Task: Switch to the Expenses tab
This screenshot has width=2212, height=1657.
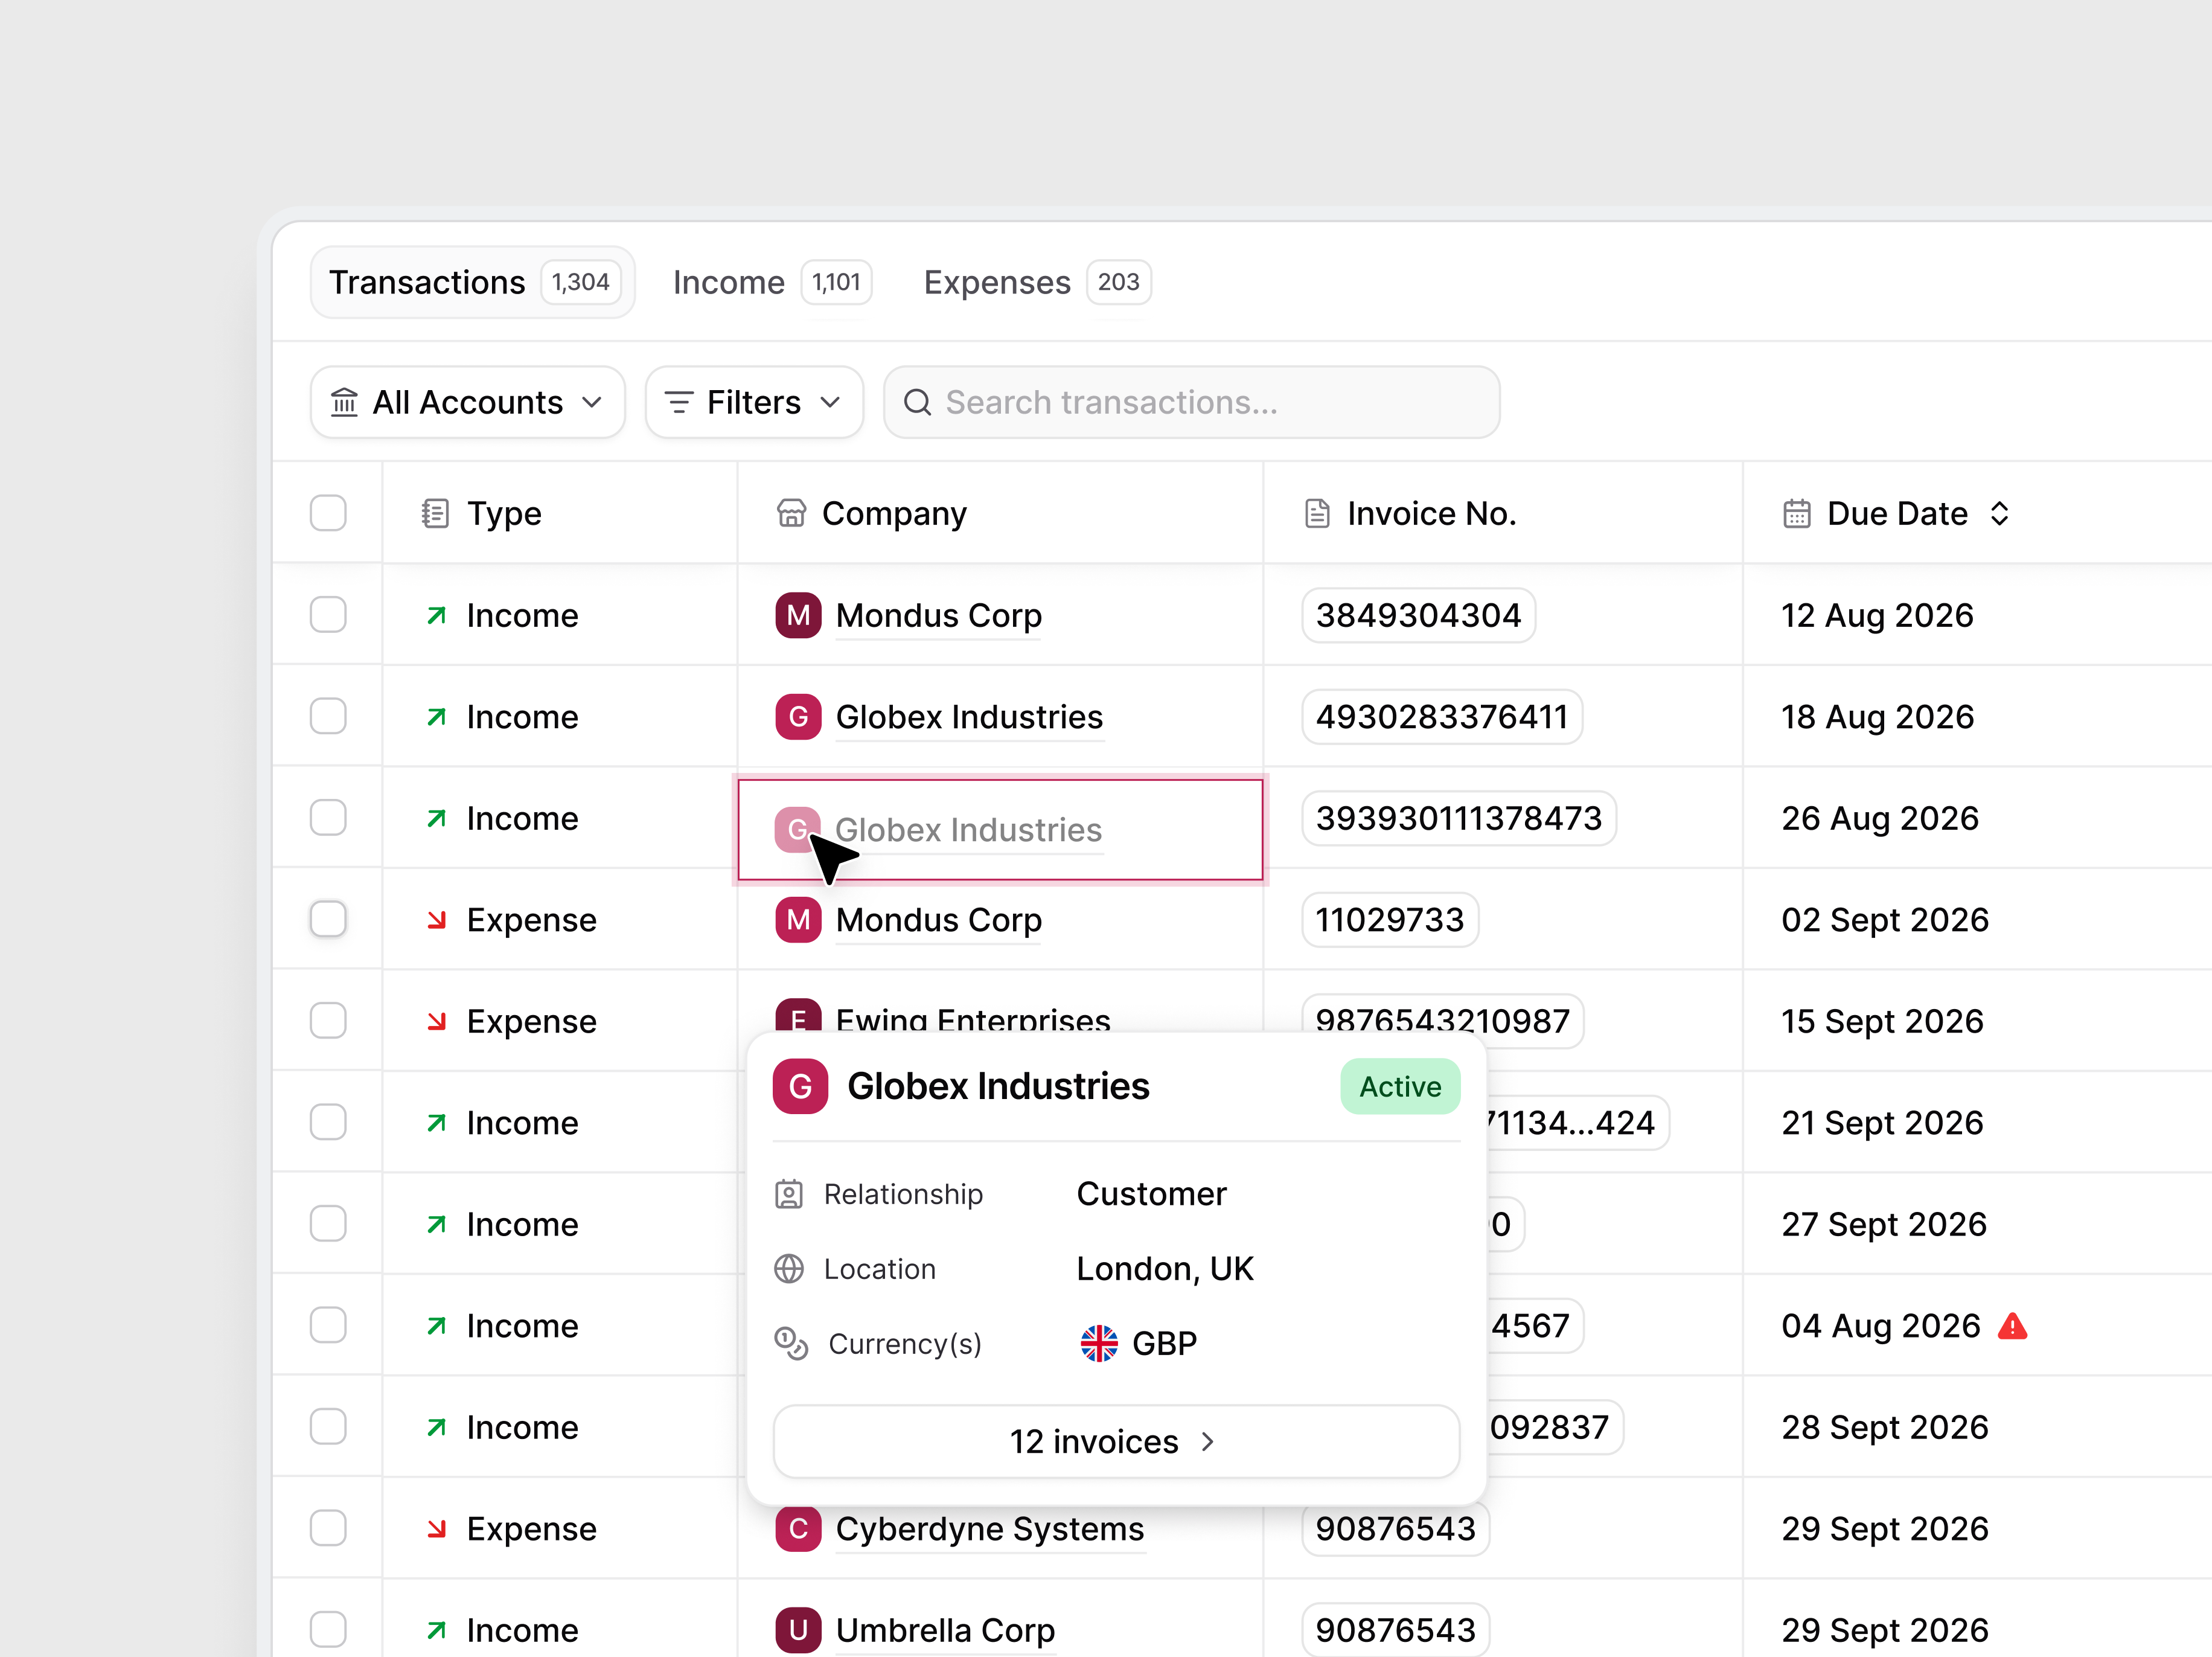Action: (1037, 282)
